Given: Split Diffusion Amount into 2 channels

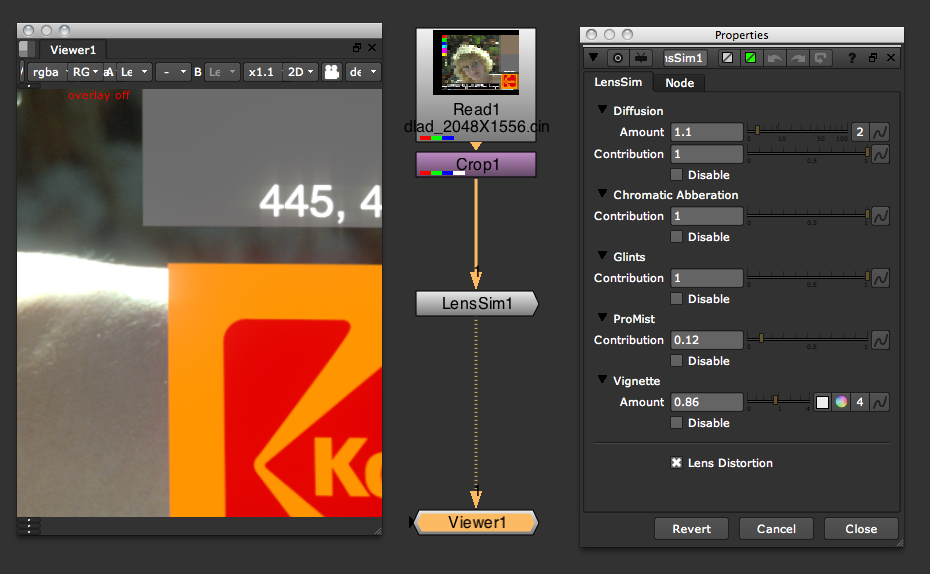Looking at the screenshot, I should pyautogui.click(x=859, y=132).
